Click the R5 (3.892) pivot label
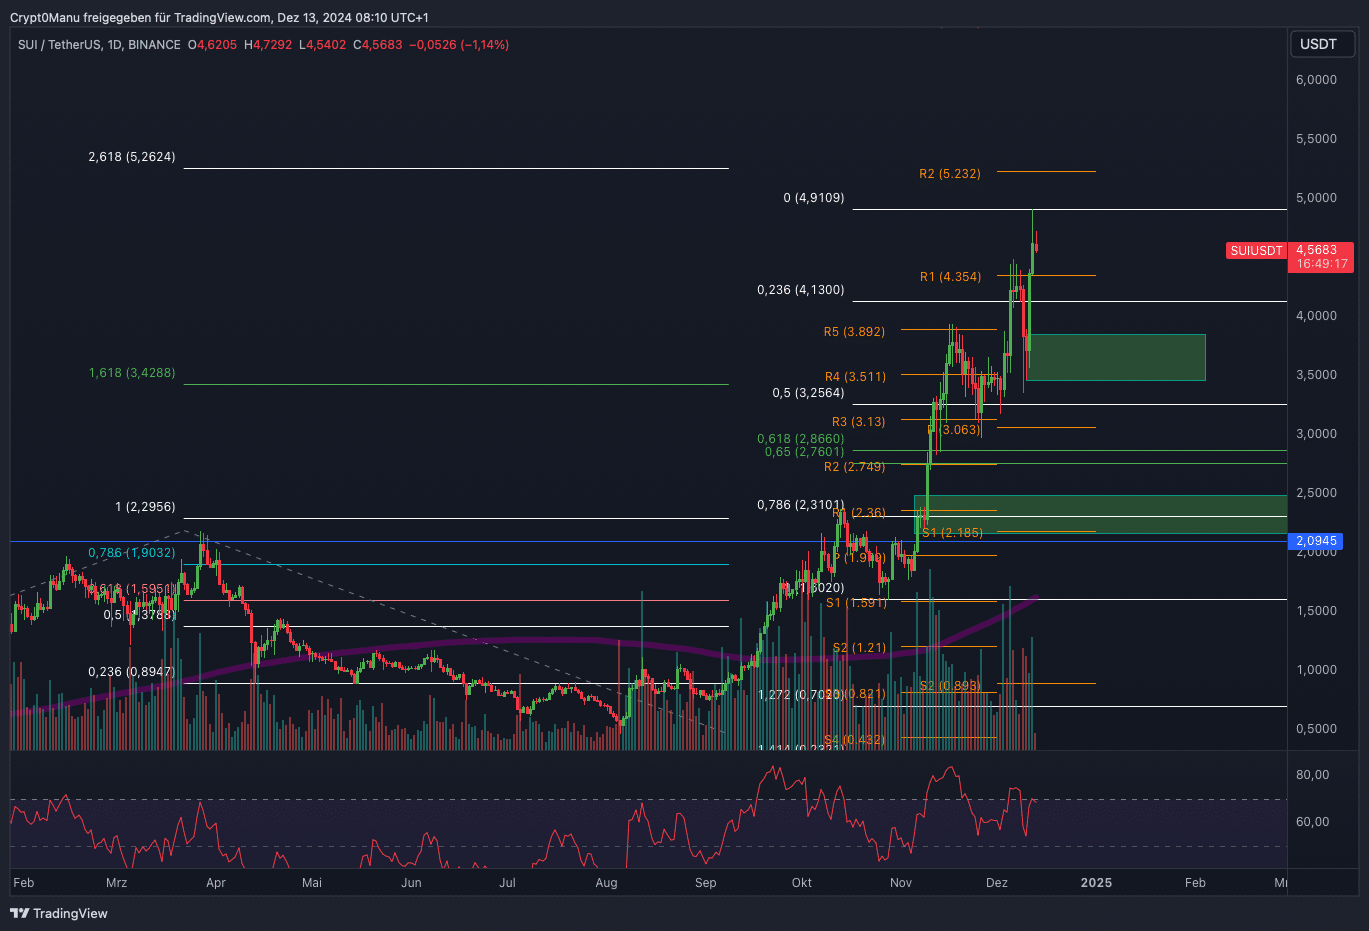1369x931 pixels. (854, 332)
